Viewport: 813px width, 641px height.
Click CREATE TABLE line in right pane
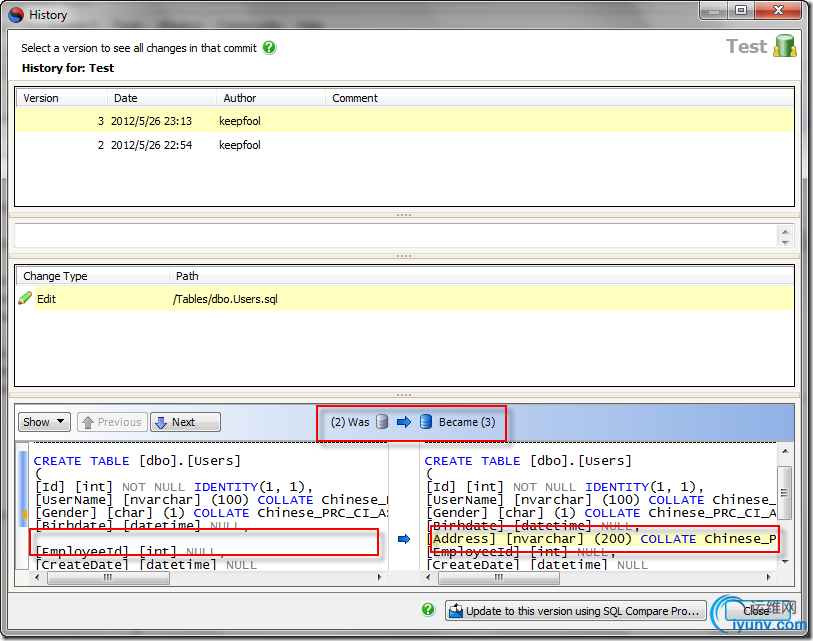[528, 461]
